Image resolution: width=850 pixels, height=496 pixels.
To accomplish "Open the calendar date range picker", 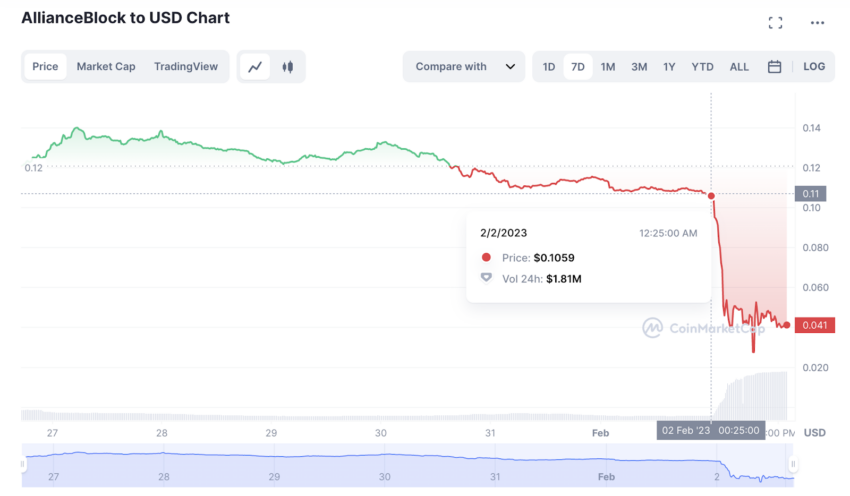I will (x=774, y=67).
